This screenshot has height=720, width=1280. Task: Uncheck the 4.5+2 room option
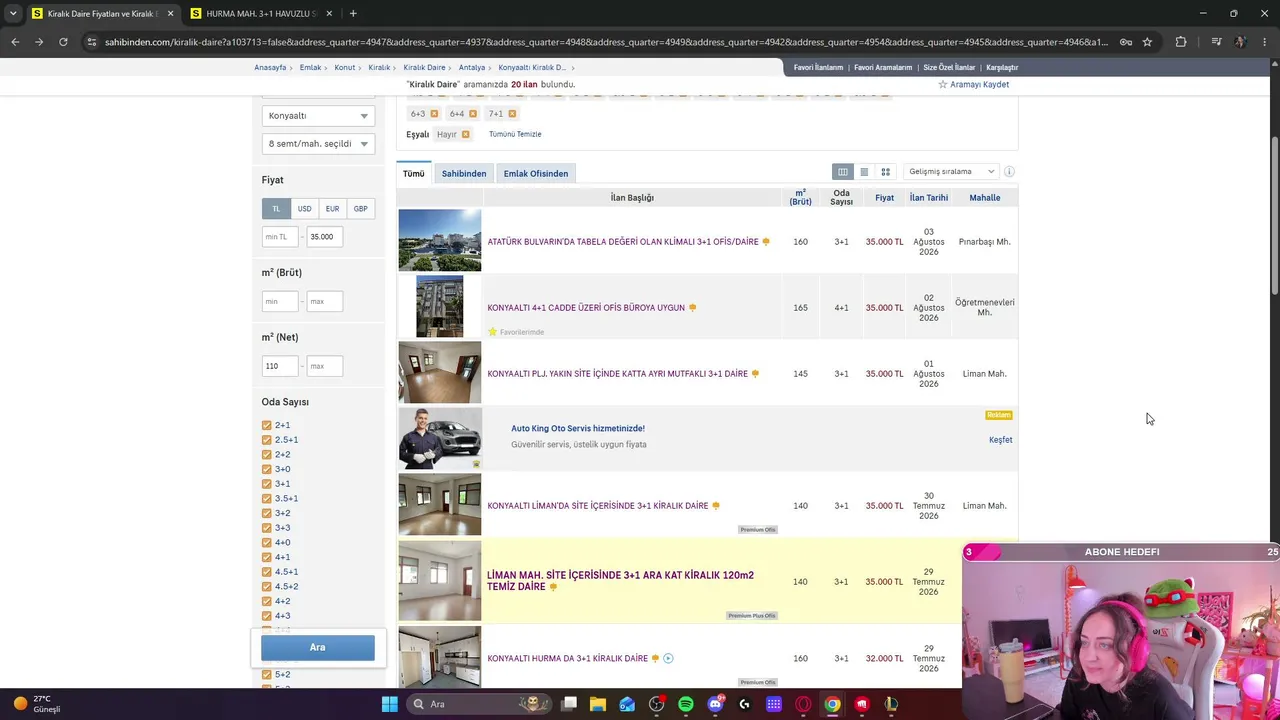click(267, 586)
